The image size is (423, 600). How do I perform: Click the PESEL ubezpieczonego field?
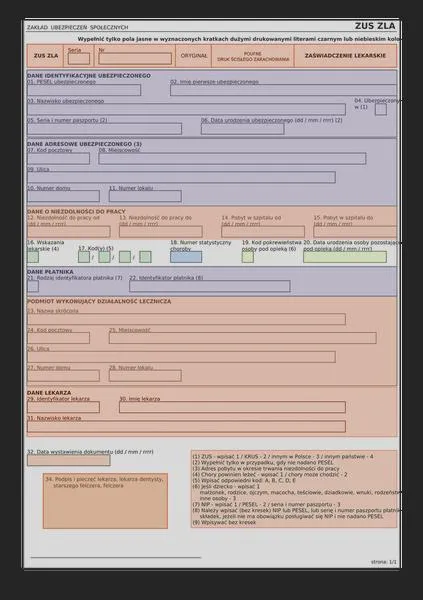click(84, 90)
